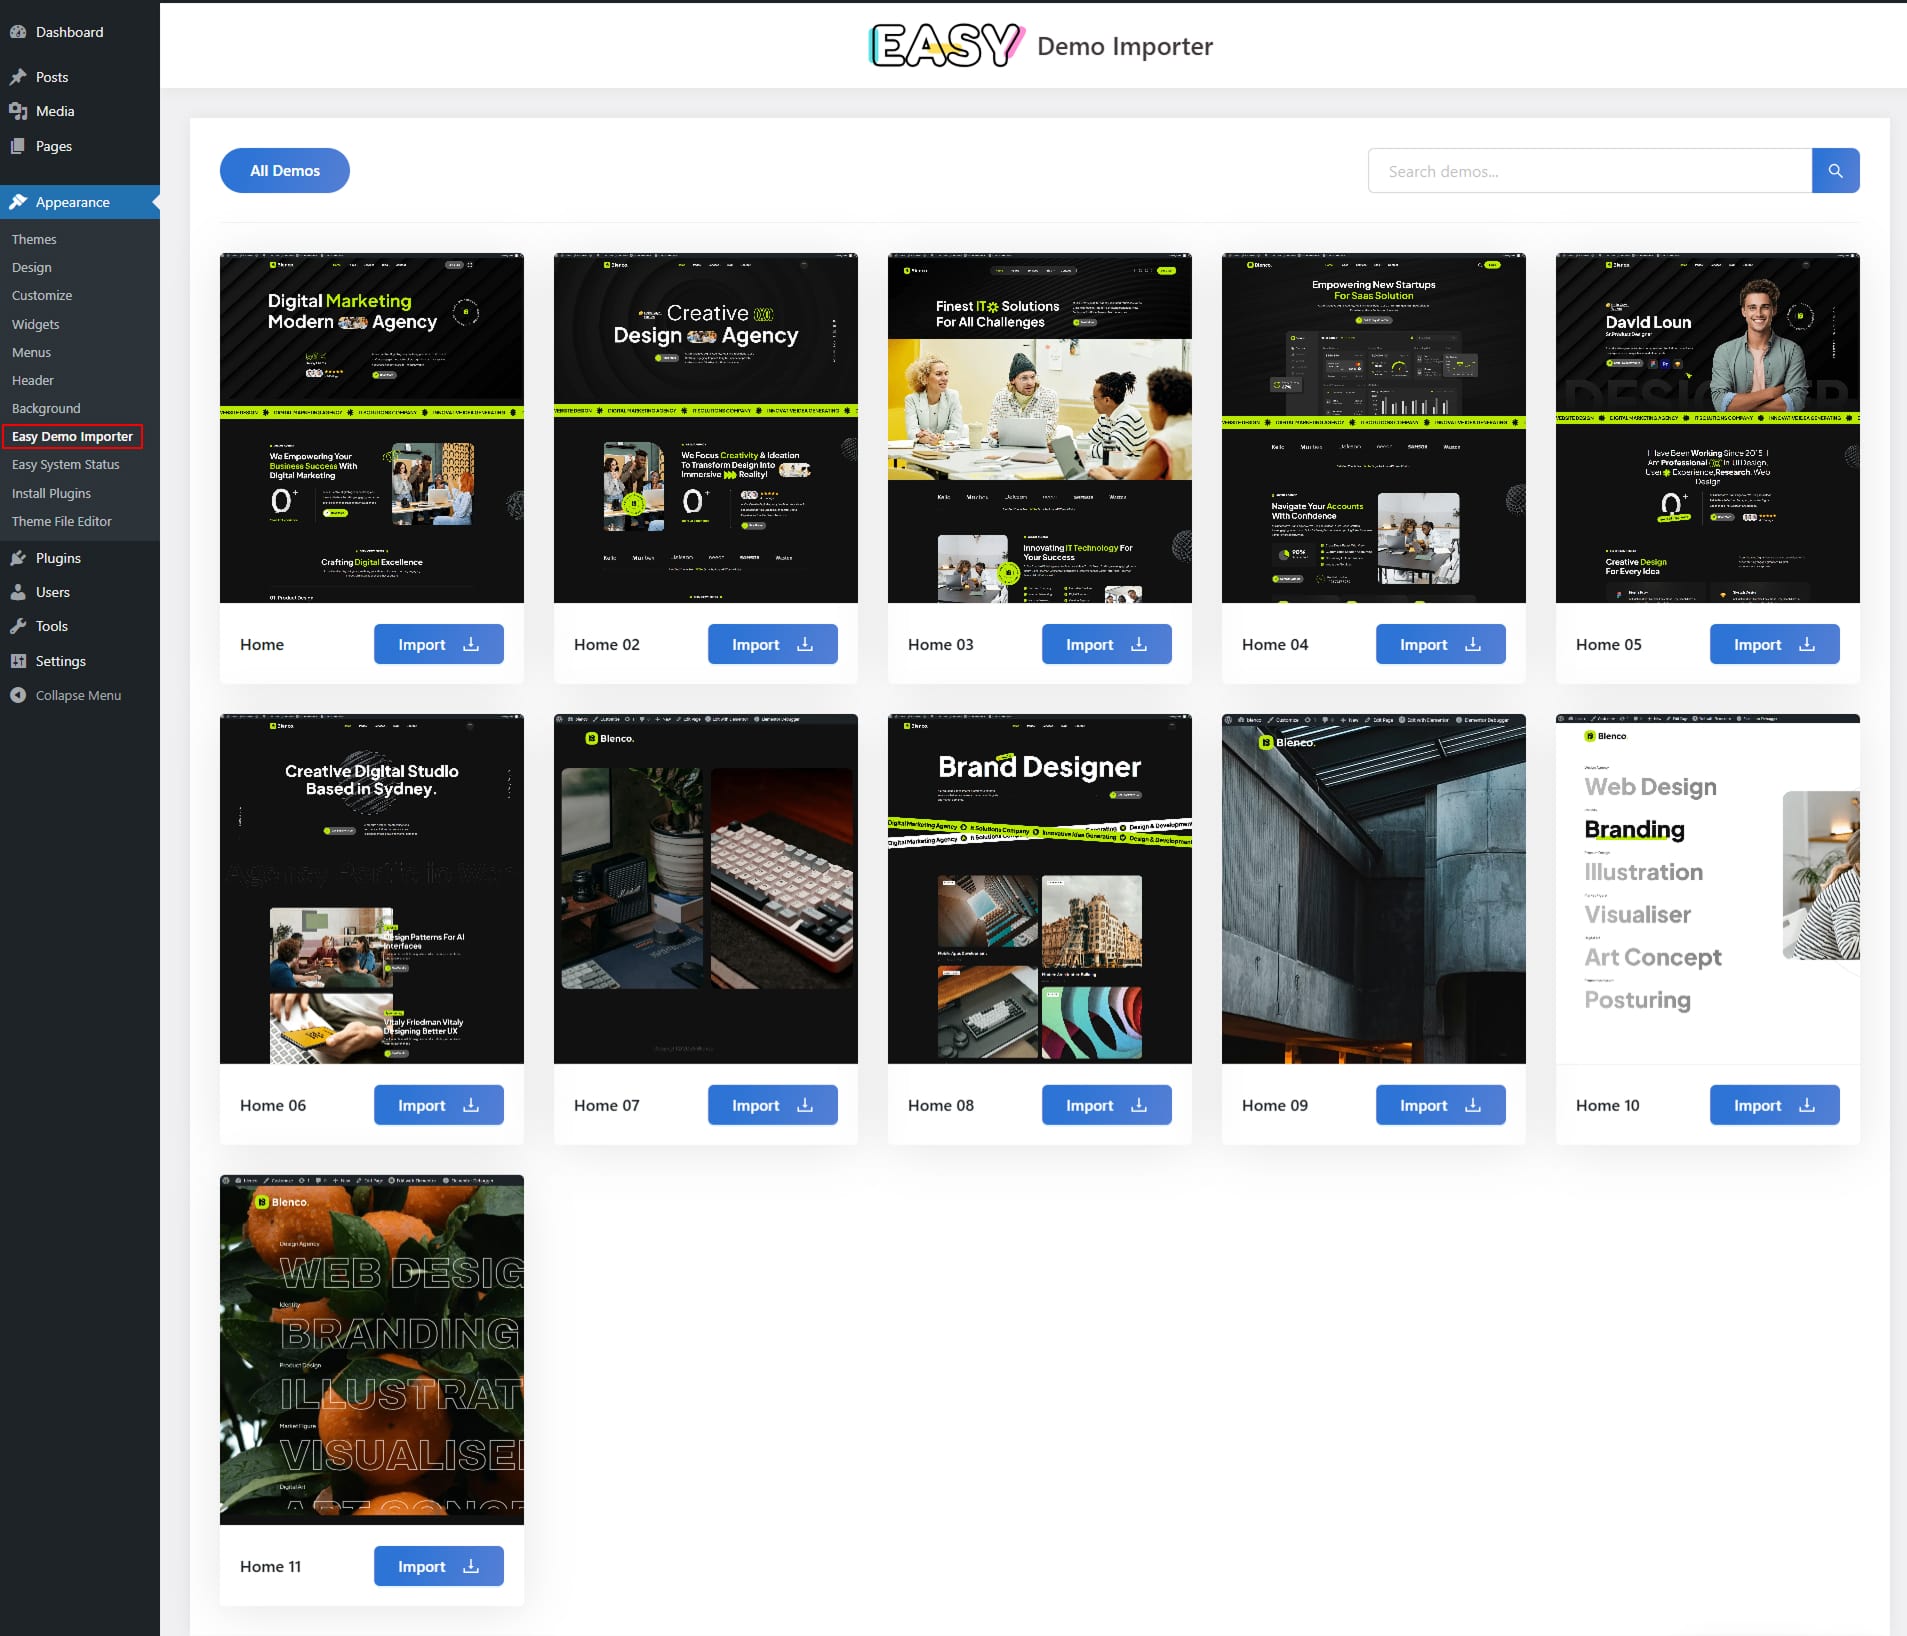The height and width of the screenshot is (1636, 1907).
Task: Click download icon on Home 09 card
Action: pos(1473,1105)
